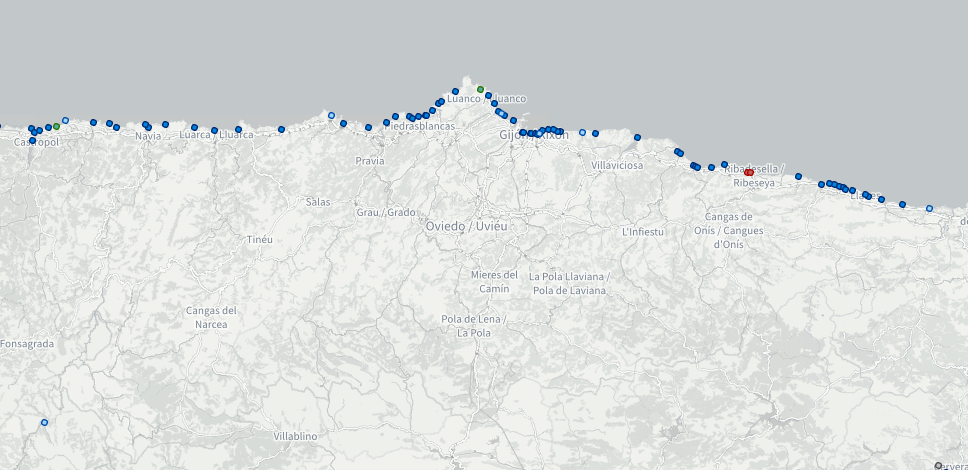Select the blue marker just left of Luanco label
This screenshot has height=470, width=968.
point(456,91)
